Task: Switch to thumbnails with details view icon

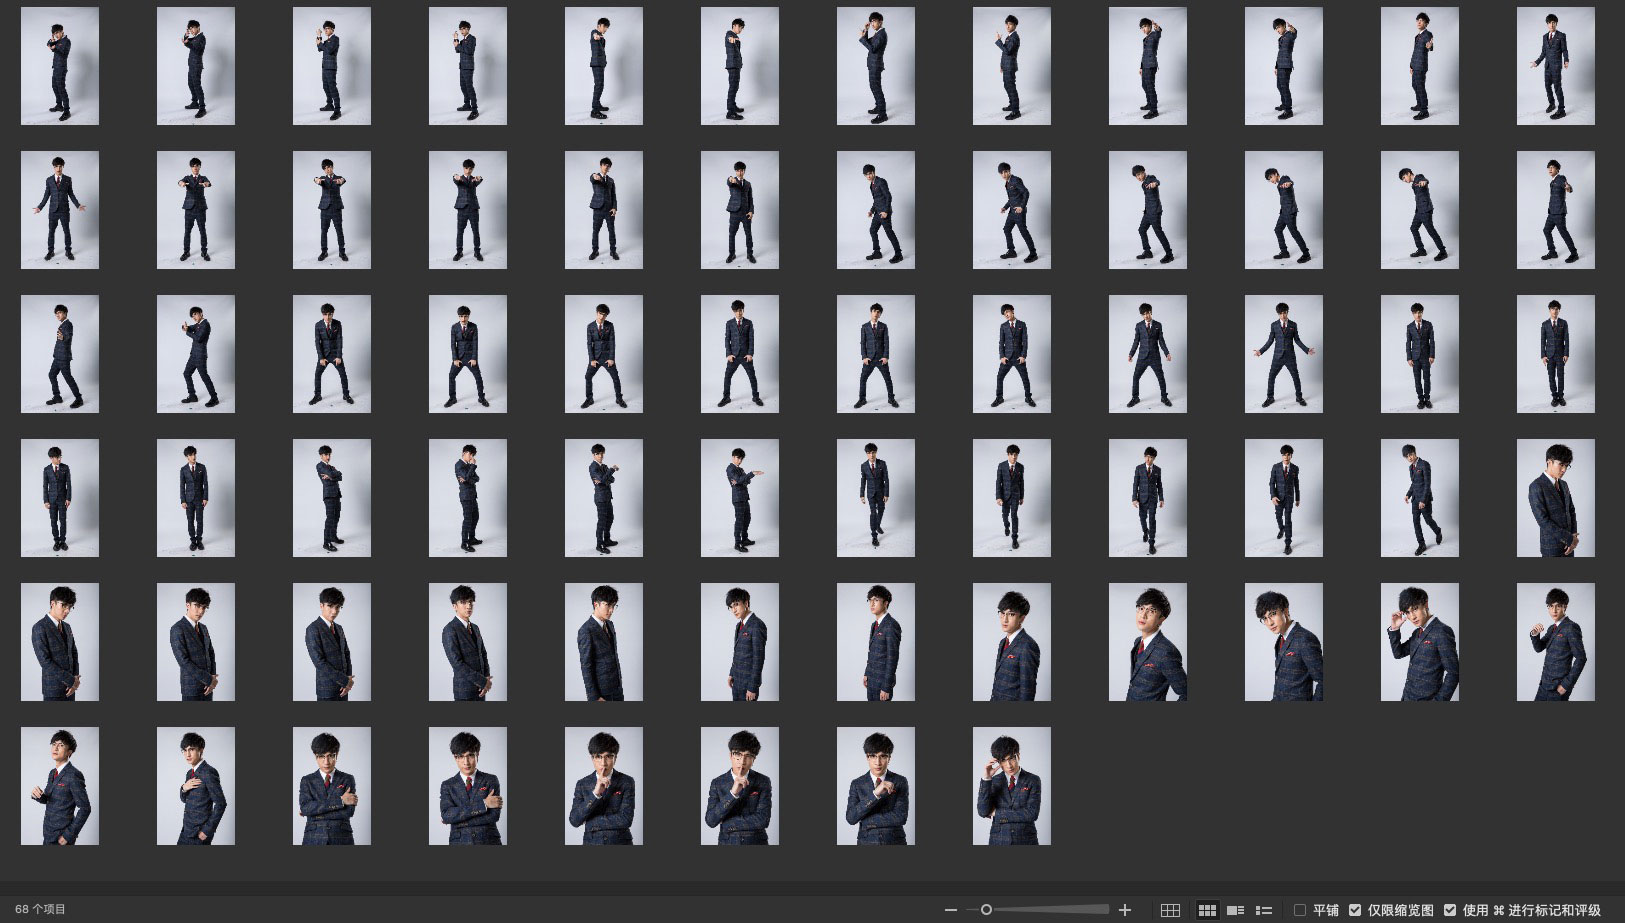Action: tap(1235, 910)
